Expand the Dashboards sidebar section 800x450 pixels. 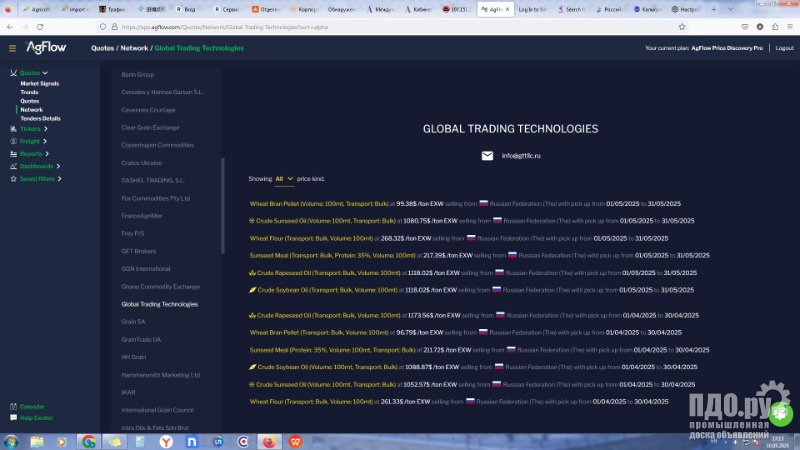38,166
